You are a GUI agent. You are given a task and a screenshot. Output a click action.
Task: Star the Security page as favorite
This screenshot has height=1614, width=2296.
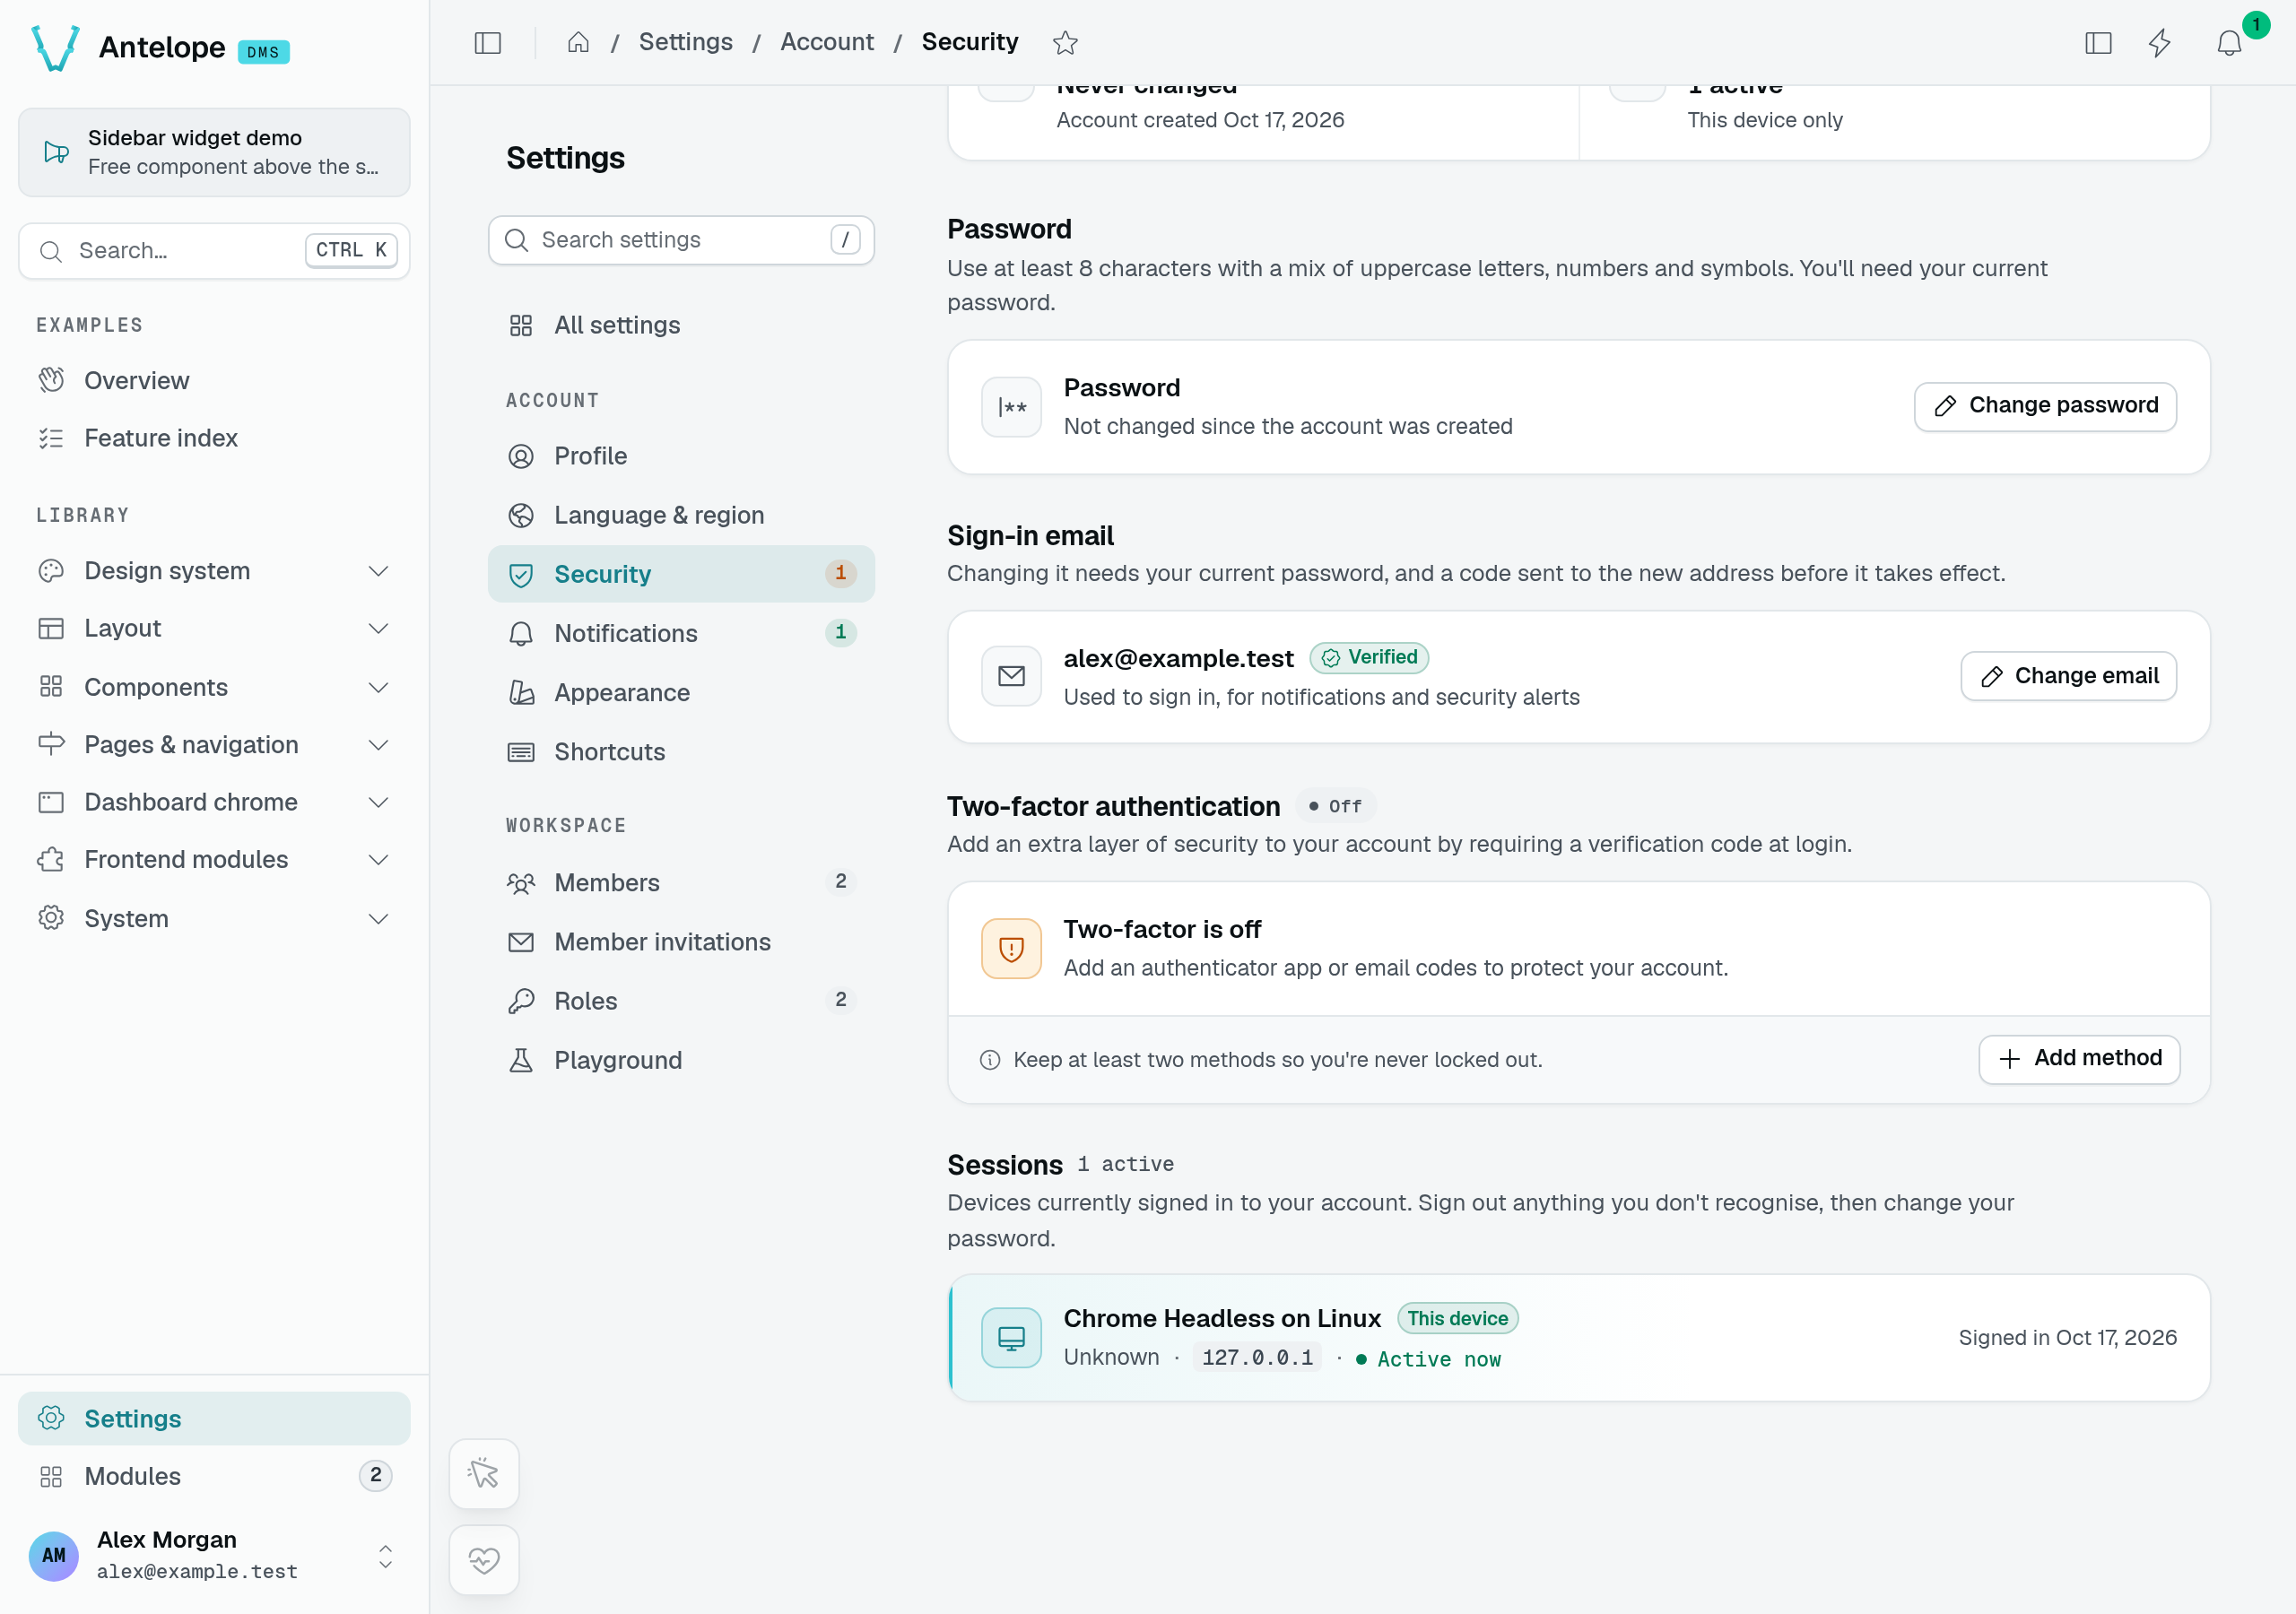tap(1065, 43)
